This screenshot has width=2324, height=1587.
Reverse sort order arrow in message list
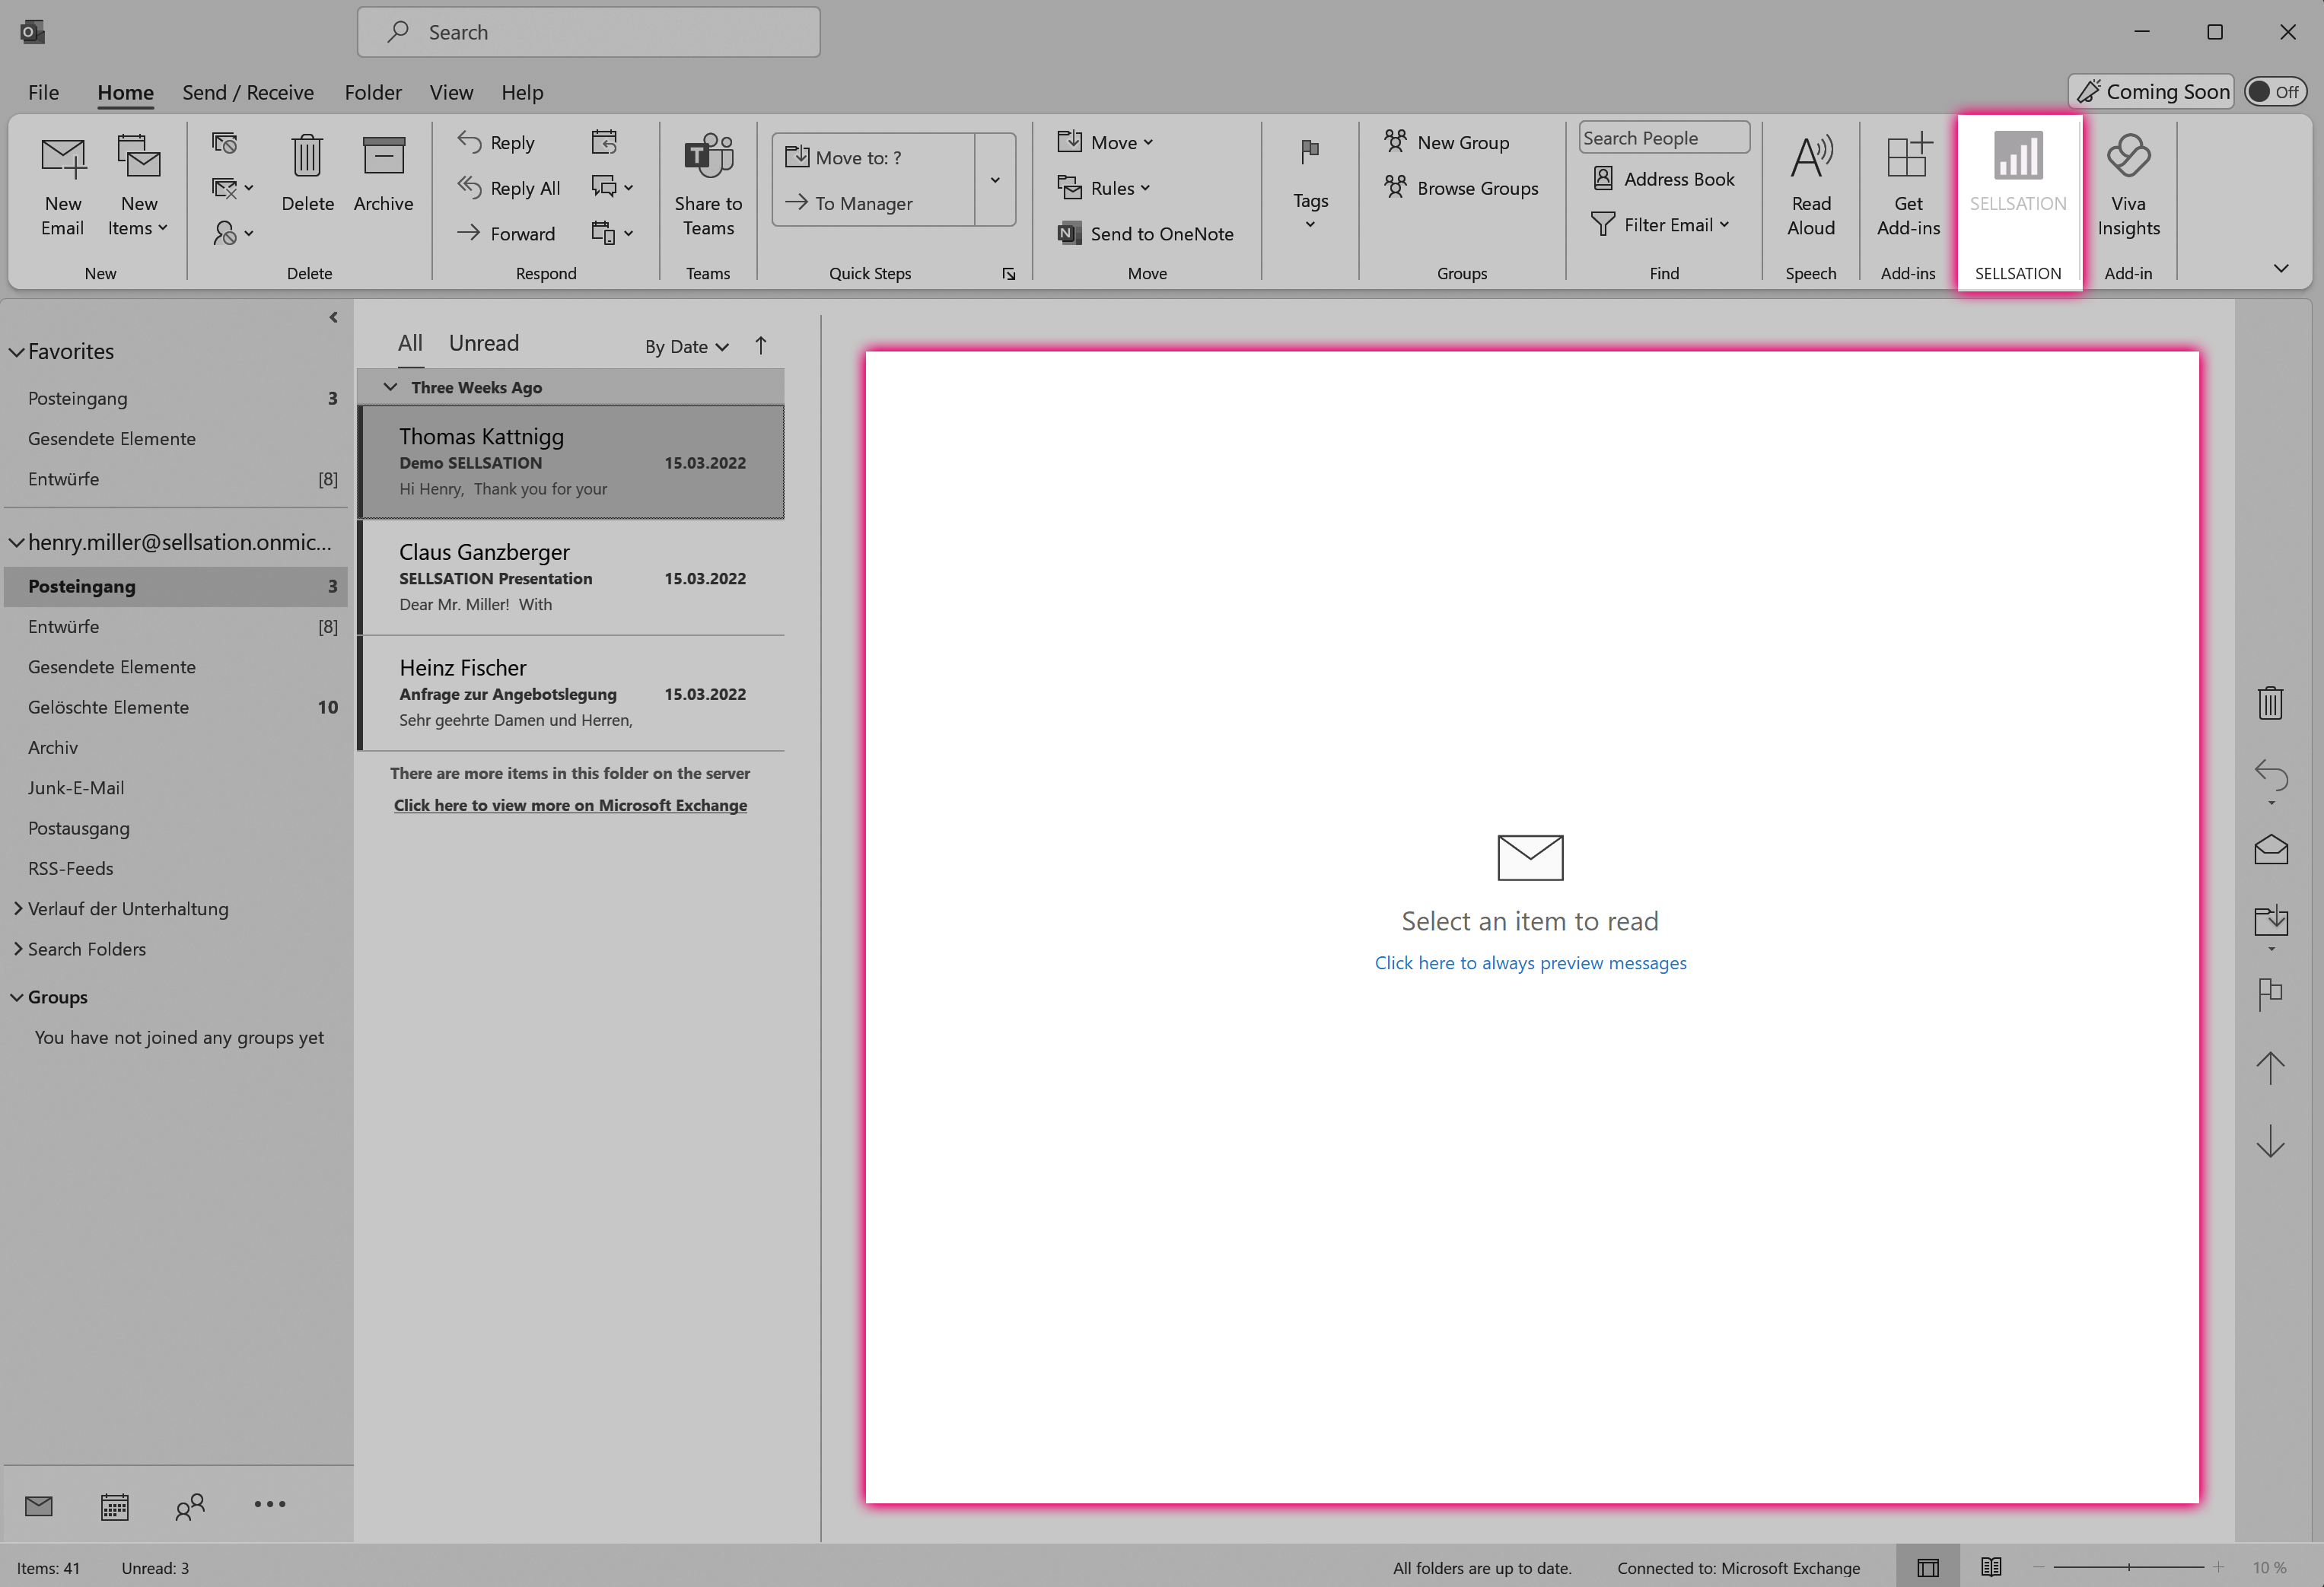coord(760,345)
